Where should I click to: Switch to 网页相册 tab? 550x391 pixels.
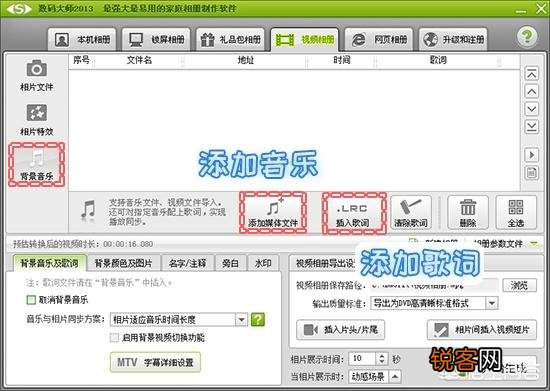click(379, 40)
